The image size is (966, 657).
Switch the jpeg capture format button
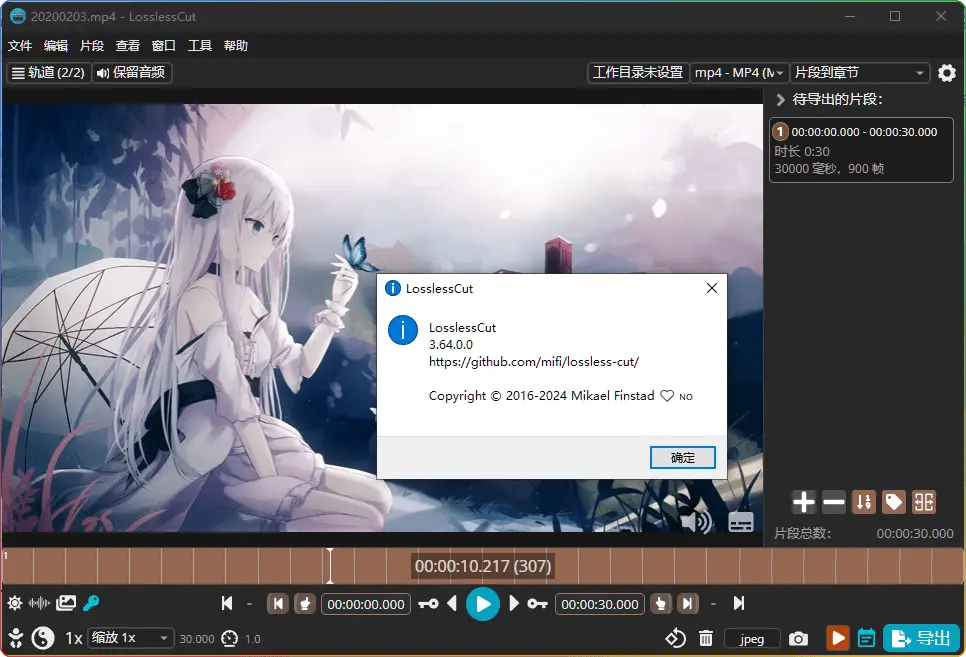coord(752,639)
